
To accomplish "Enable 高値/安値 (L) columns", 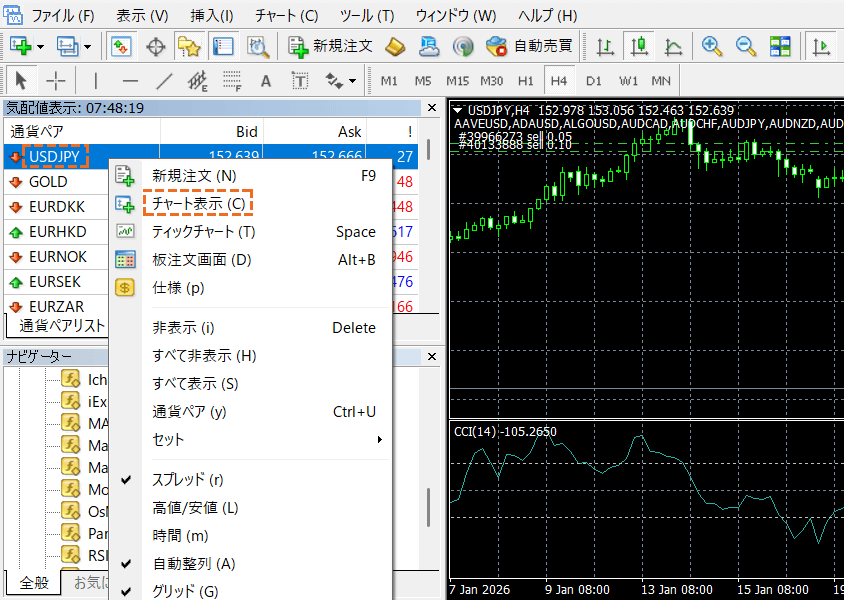I will click(x=195, y=508).
